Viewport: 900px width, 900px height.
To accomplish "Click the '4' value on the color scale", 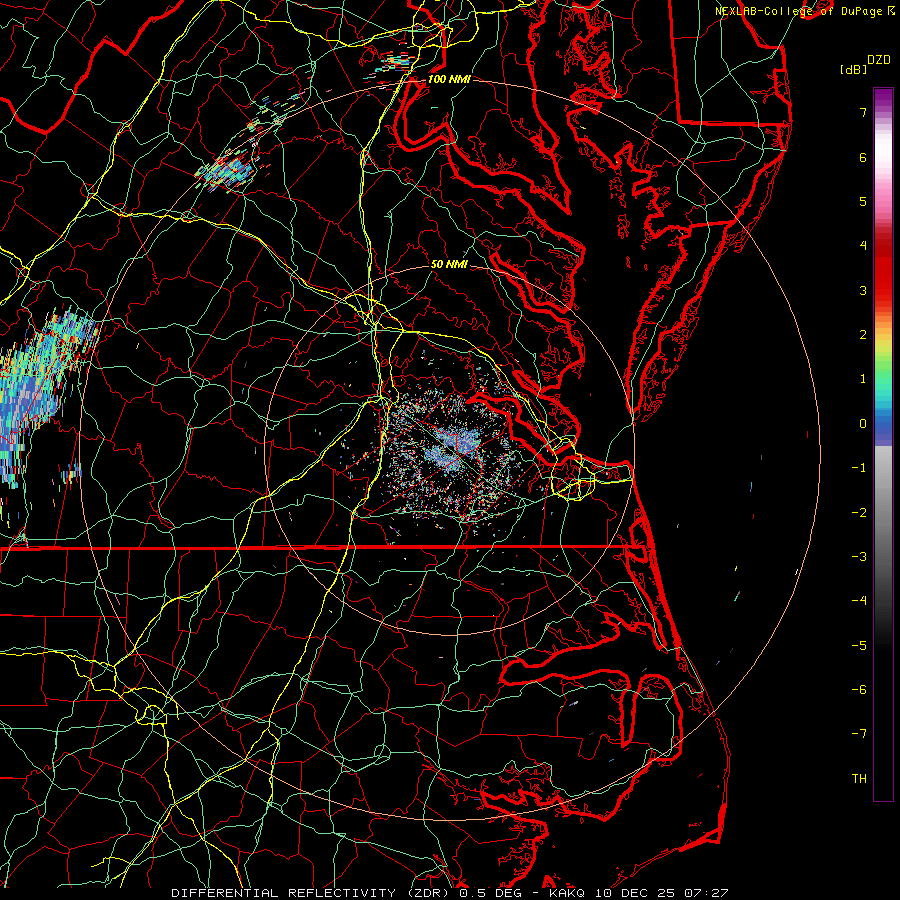I will coord(863,246).
